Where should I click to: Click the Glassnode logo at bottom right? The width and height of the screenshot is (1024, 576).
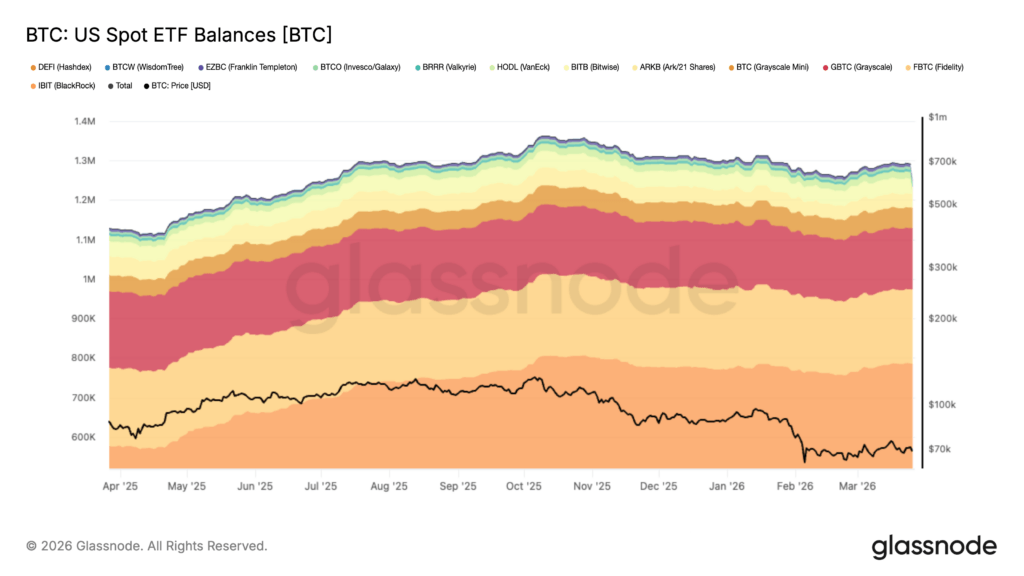point(933,546)
